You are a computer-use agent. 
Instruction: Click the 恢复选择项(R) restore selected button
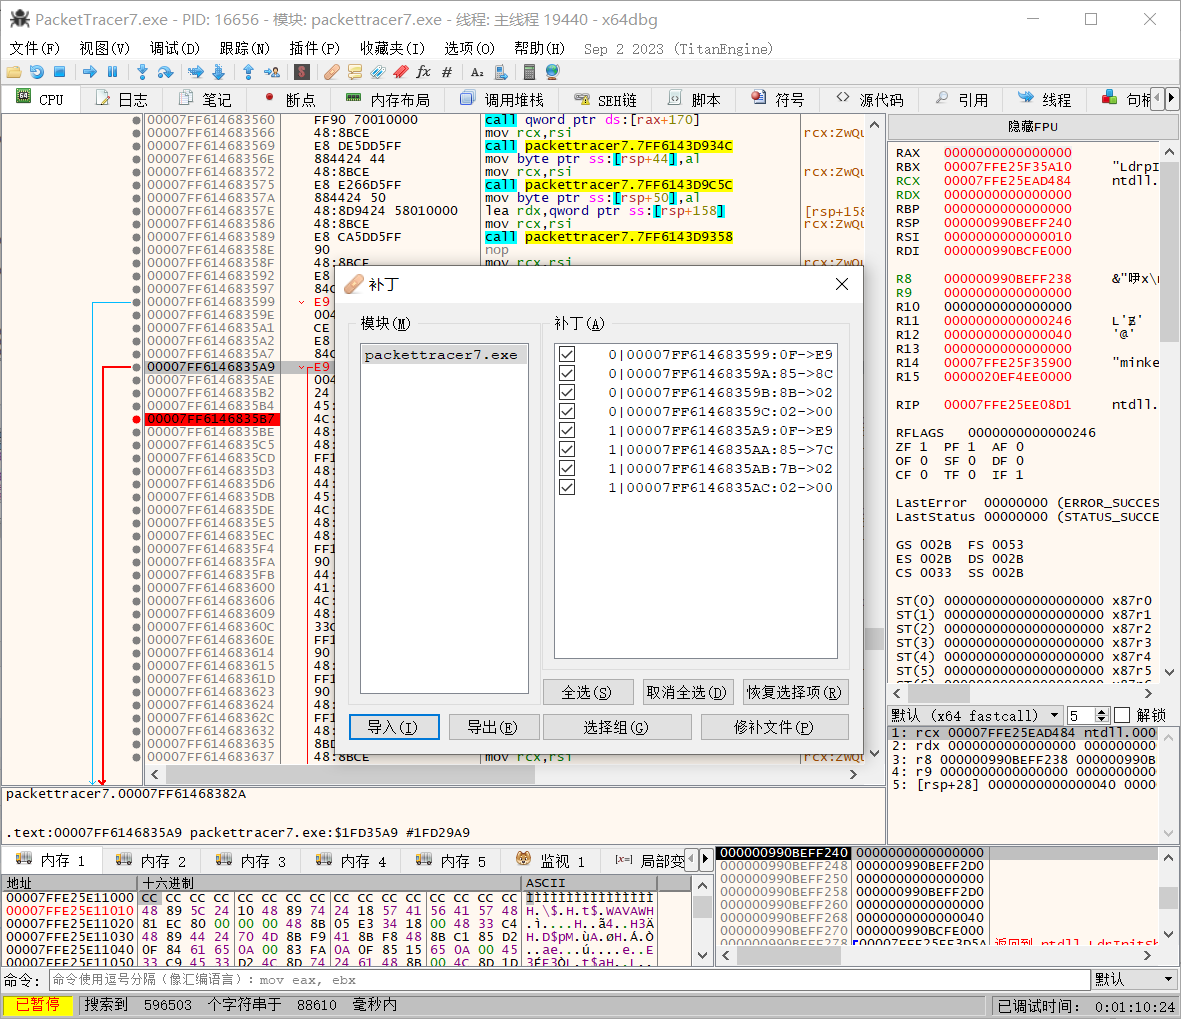click(x=795, y=692)
